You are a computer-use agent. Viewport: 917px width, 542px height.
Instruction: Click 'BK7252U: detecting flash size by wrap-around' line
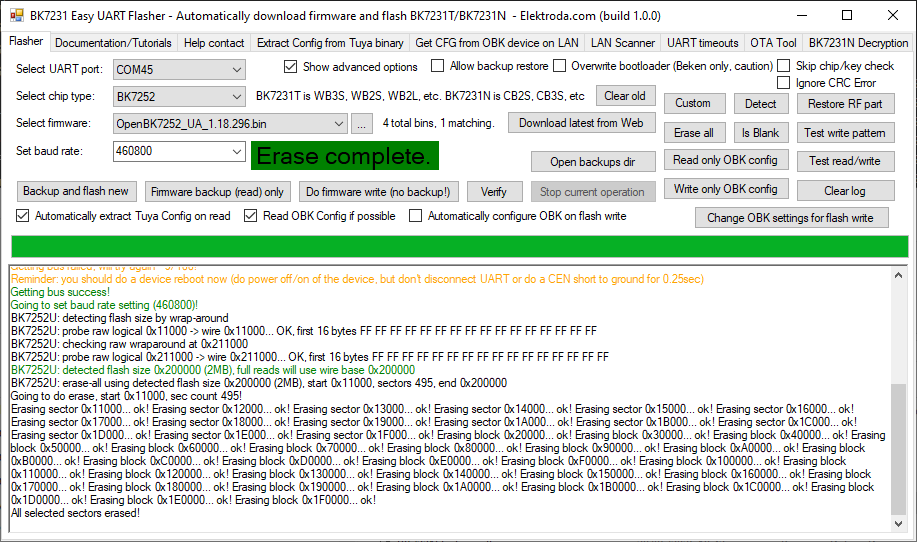tap(120, 319)
